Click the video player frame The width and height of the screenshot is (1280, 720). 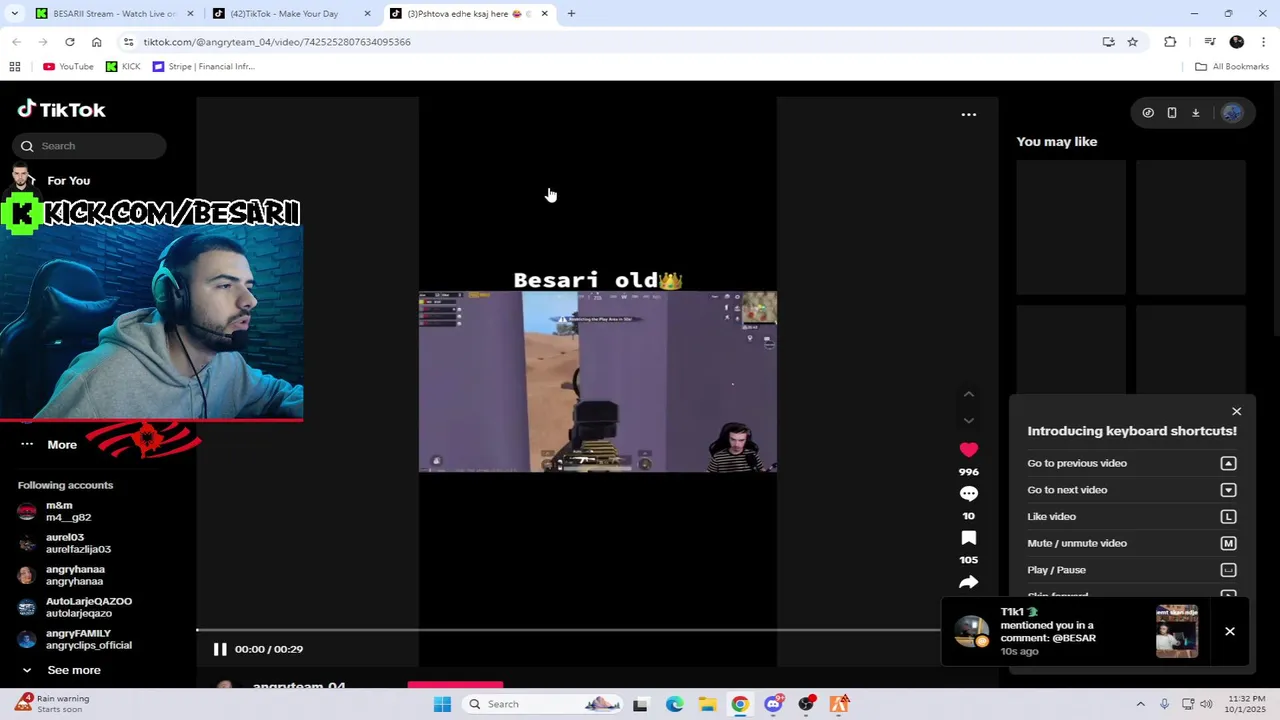tap(597, 381)
